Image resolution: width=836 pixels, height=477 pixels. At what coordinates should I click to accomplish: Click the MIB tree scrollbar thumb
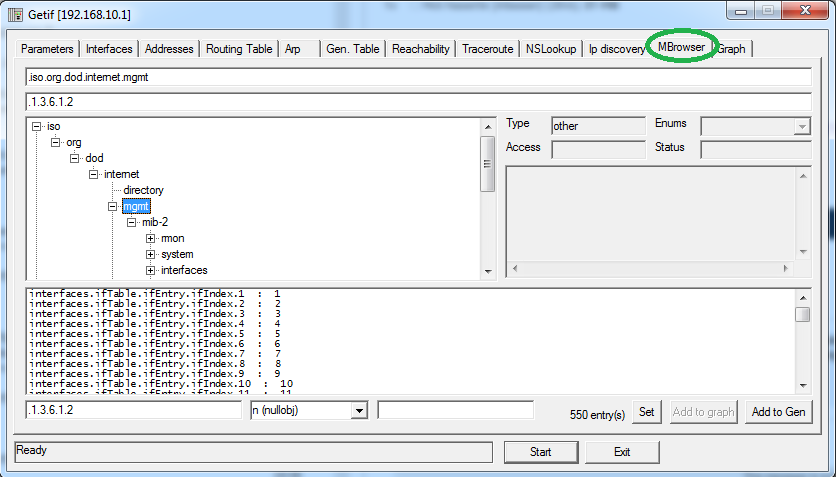tap(488, 164)
